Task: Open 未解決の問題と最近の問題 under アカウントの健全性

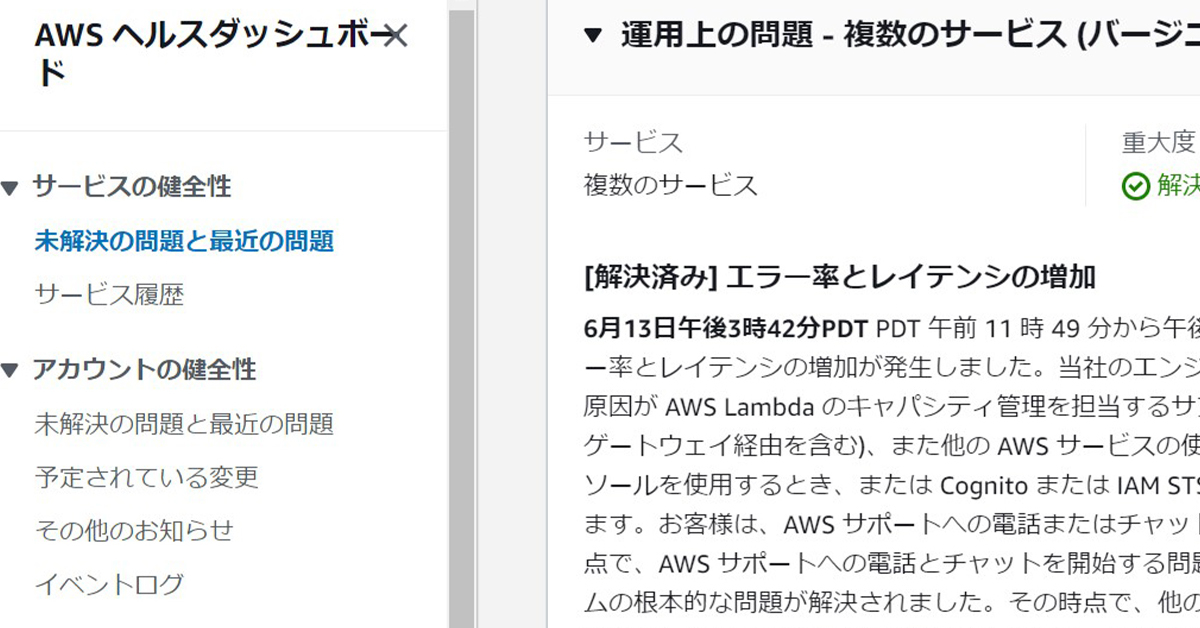Action: (x=184, y=424)
